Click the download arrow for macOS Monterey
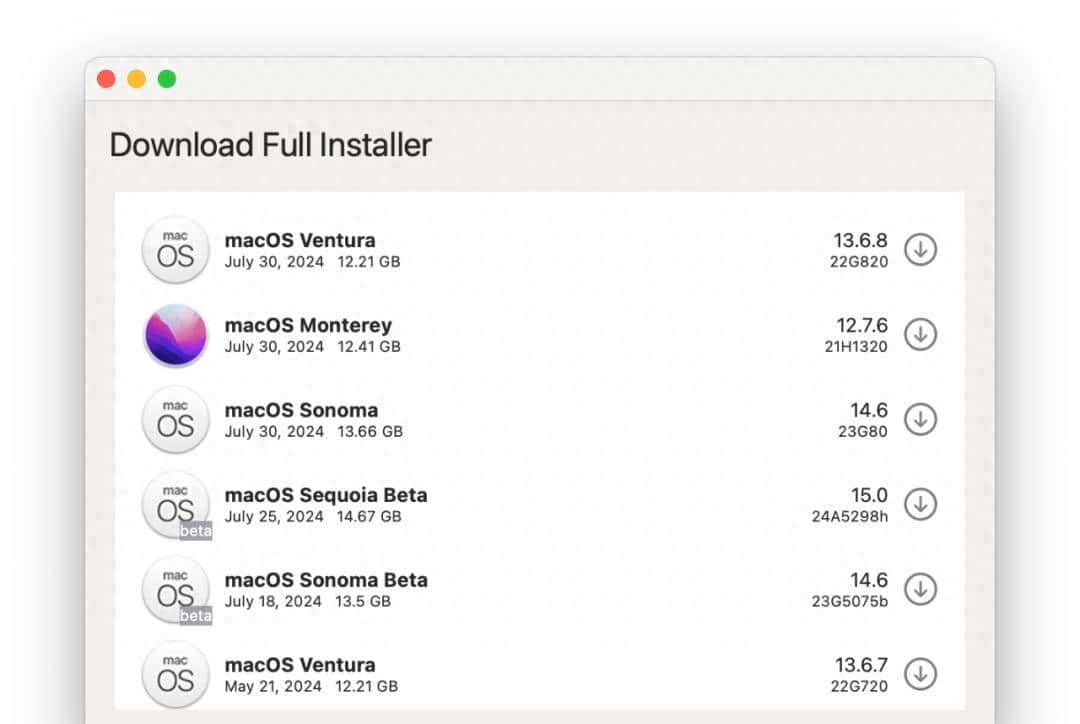 tap(920, 335)
